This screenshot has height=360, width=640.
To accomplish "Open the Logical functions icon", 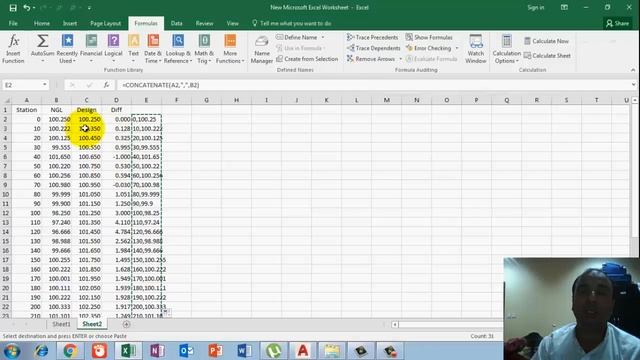I will point(113,41).
